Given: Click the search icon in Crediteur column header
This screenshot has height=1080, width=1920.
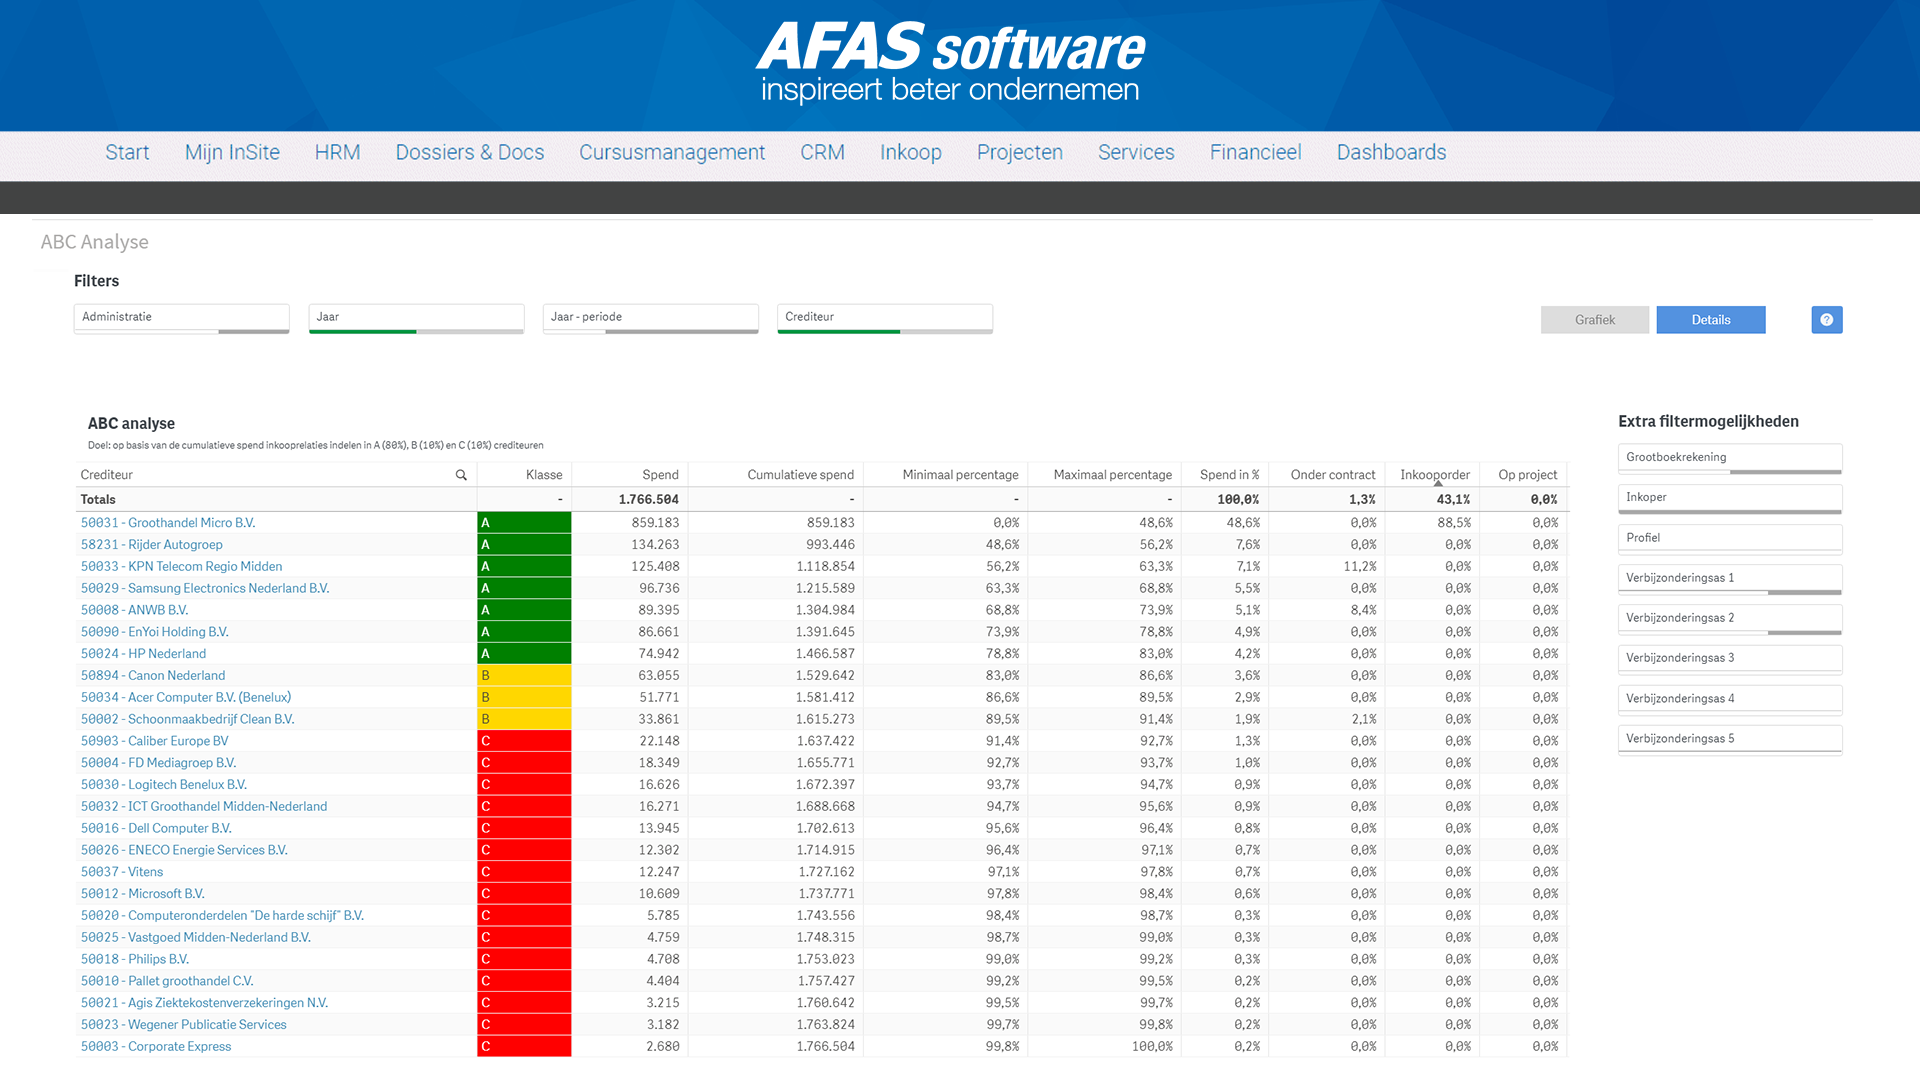Looking at the screenshot, I should click(x=461, y=475).
